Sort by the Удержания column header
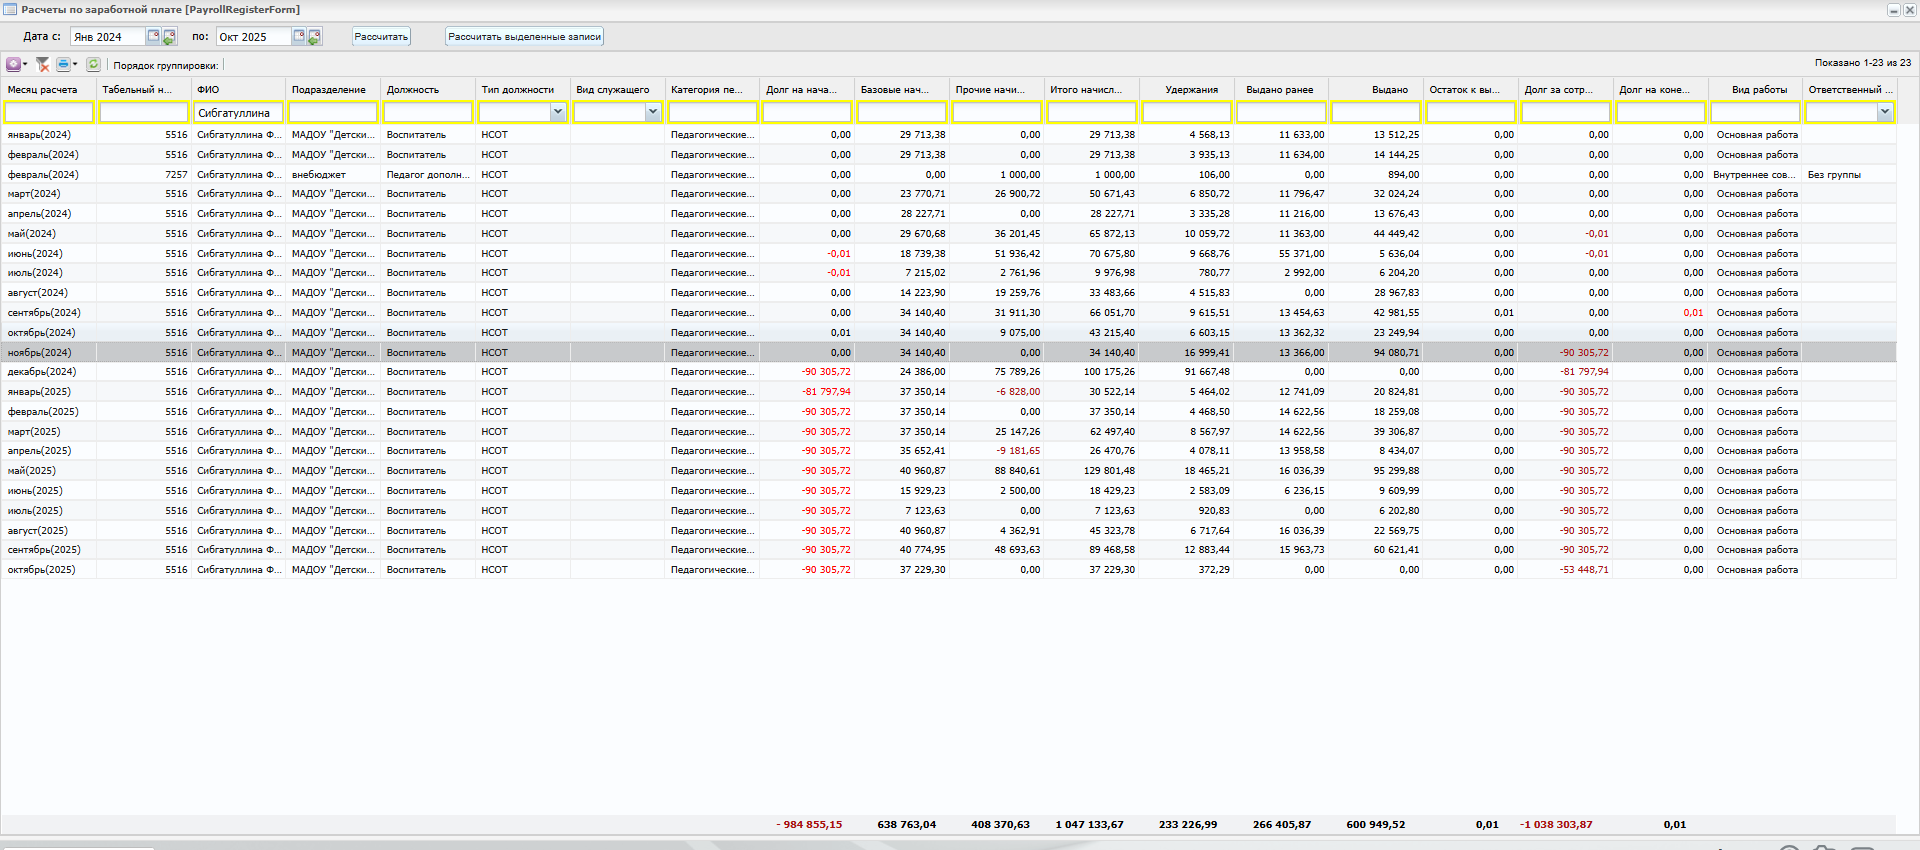 click(x=1191, y=89)
